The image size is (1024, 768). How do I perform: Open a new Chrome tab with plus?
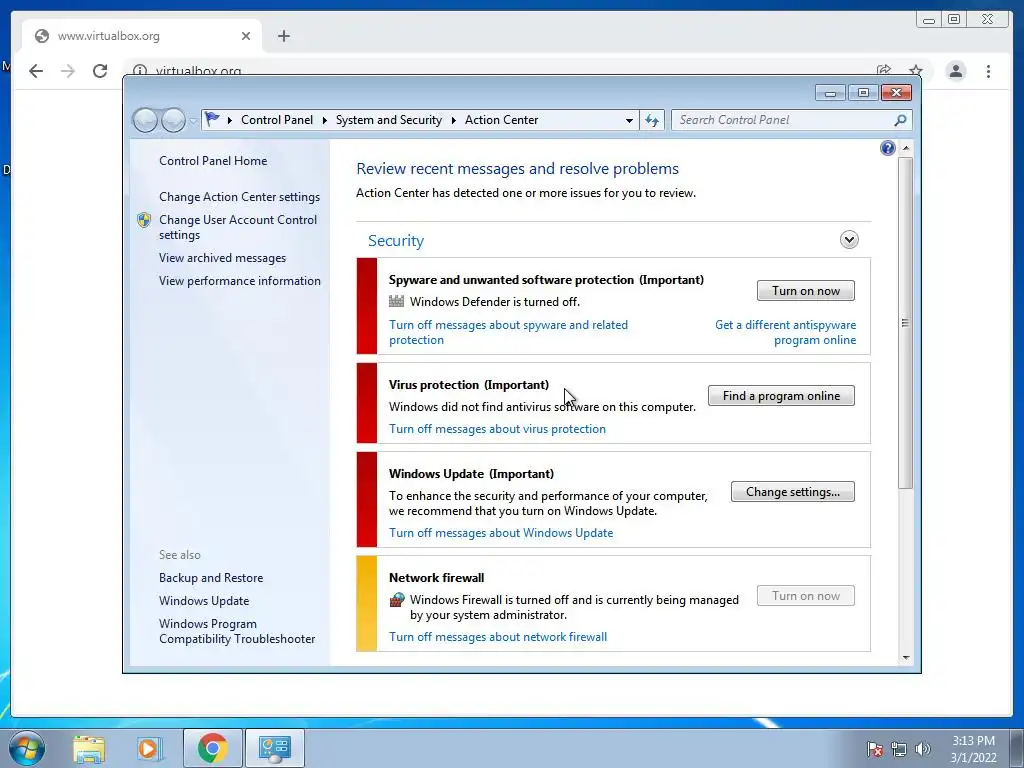point(283,36)
